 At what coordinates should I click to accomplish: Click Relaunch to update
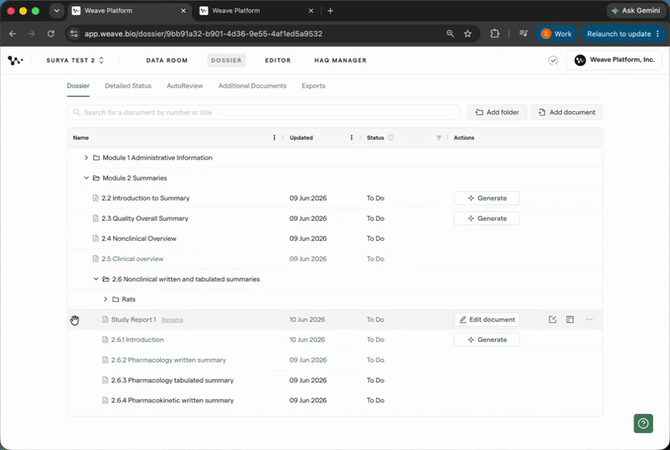tap(623, 34)
